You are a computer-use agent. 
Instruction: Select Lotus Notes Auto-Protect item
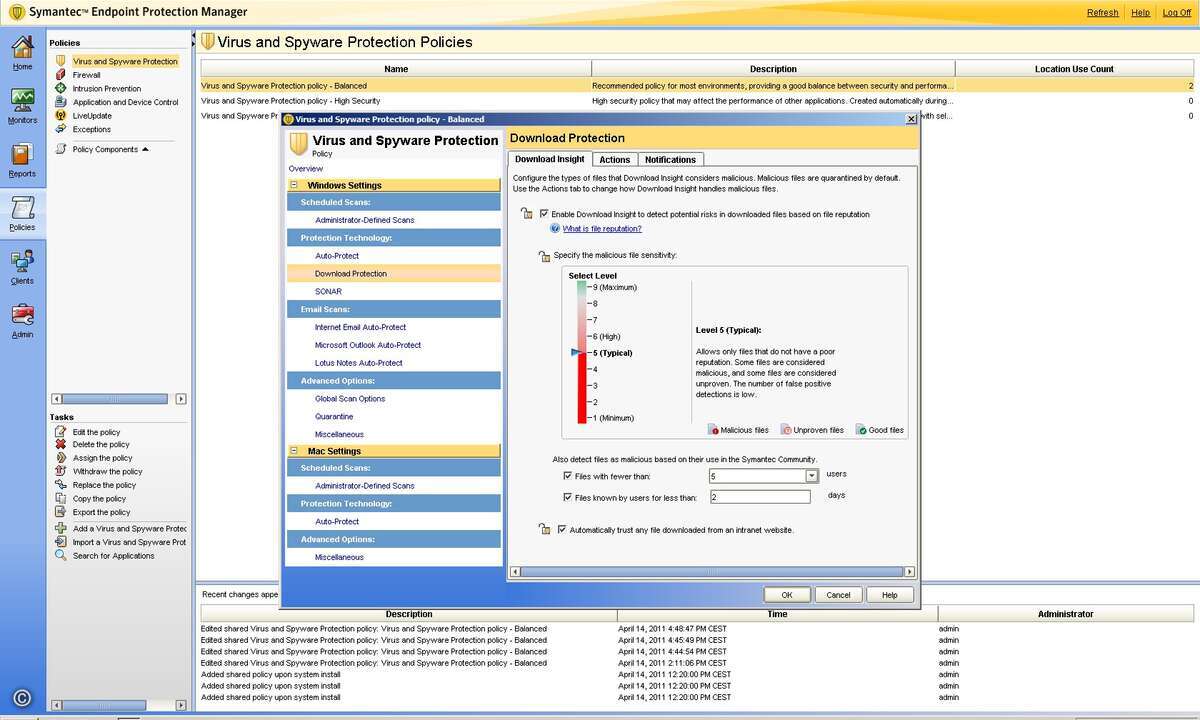358,363
